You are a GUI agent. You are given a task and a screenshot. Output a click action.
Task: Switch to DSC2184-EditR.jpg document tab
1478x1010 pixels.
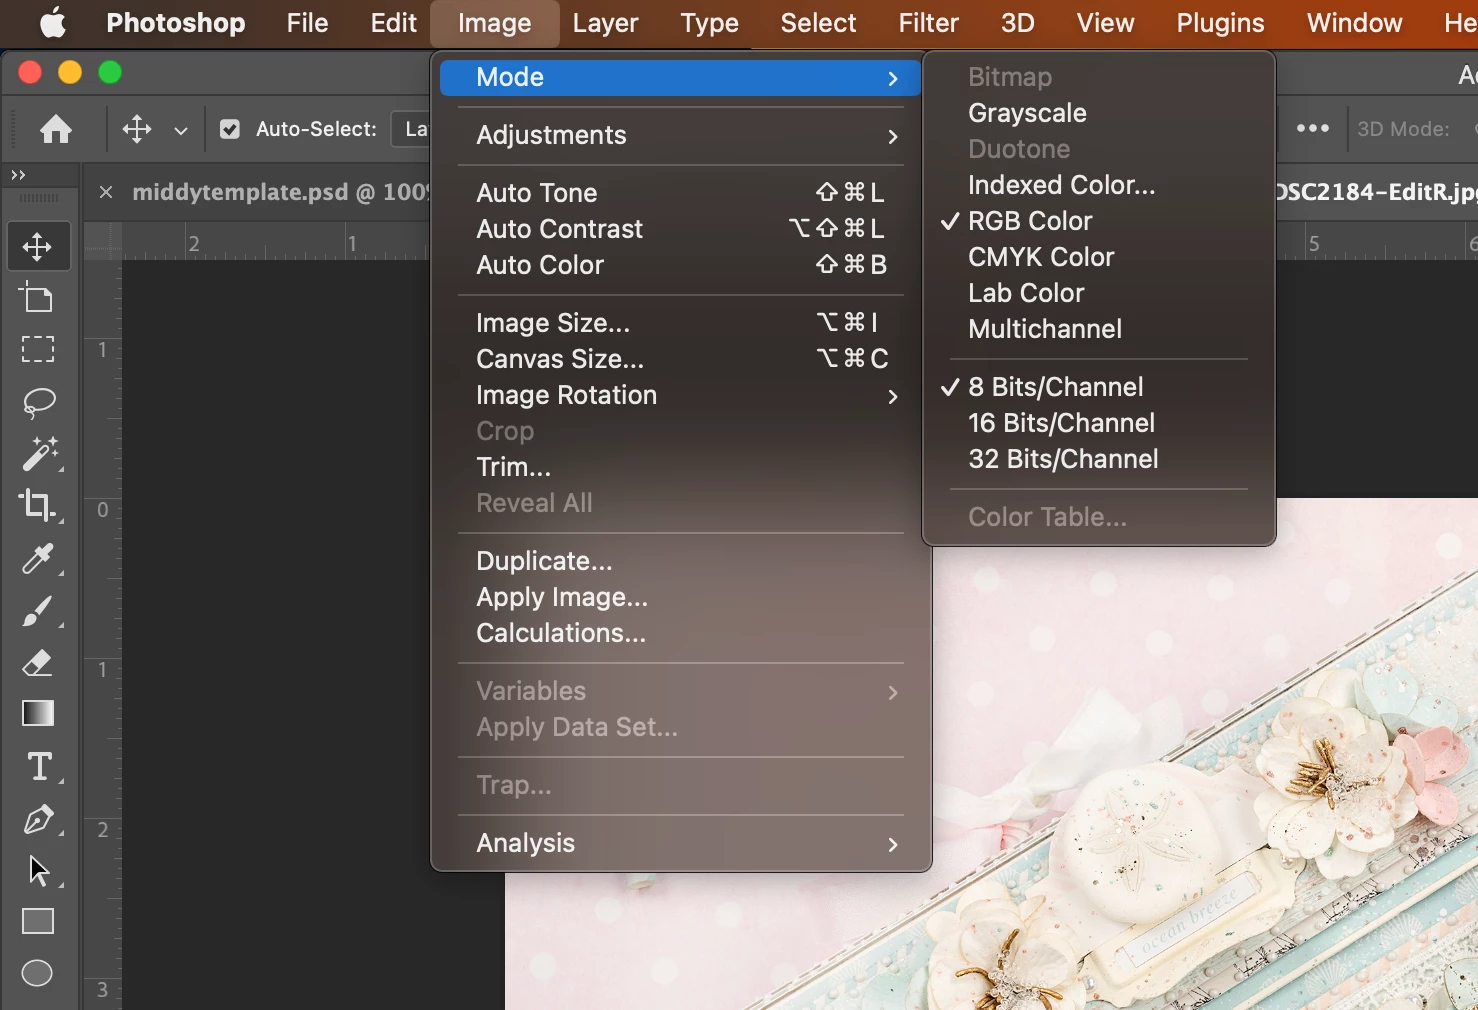[x=1377, y=192]
